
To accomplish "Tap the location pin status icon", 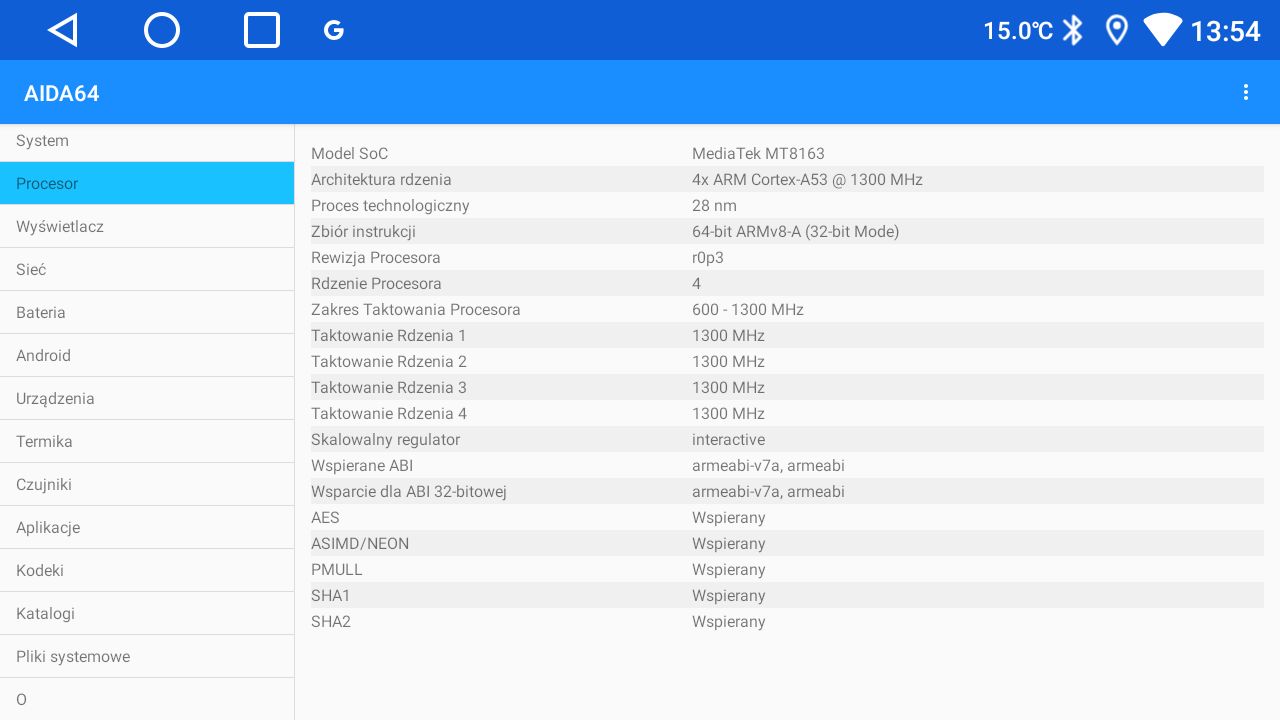I will [1117, 30].
